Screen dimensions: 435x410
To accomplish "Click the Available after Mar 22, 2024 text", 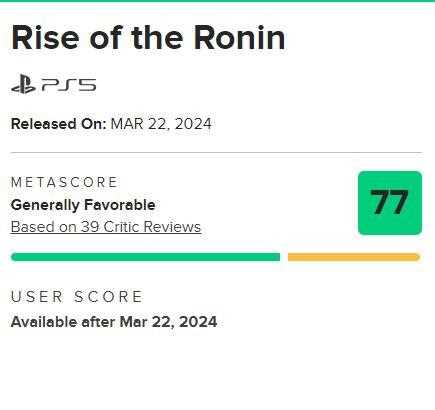I will [x=114, y=322].
